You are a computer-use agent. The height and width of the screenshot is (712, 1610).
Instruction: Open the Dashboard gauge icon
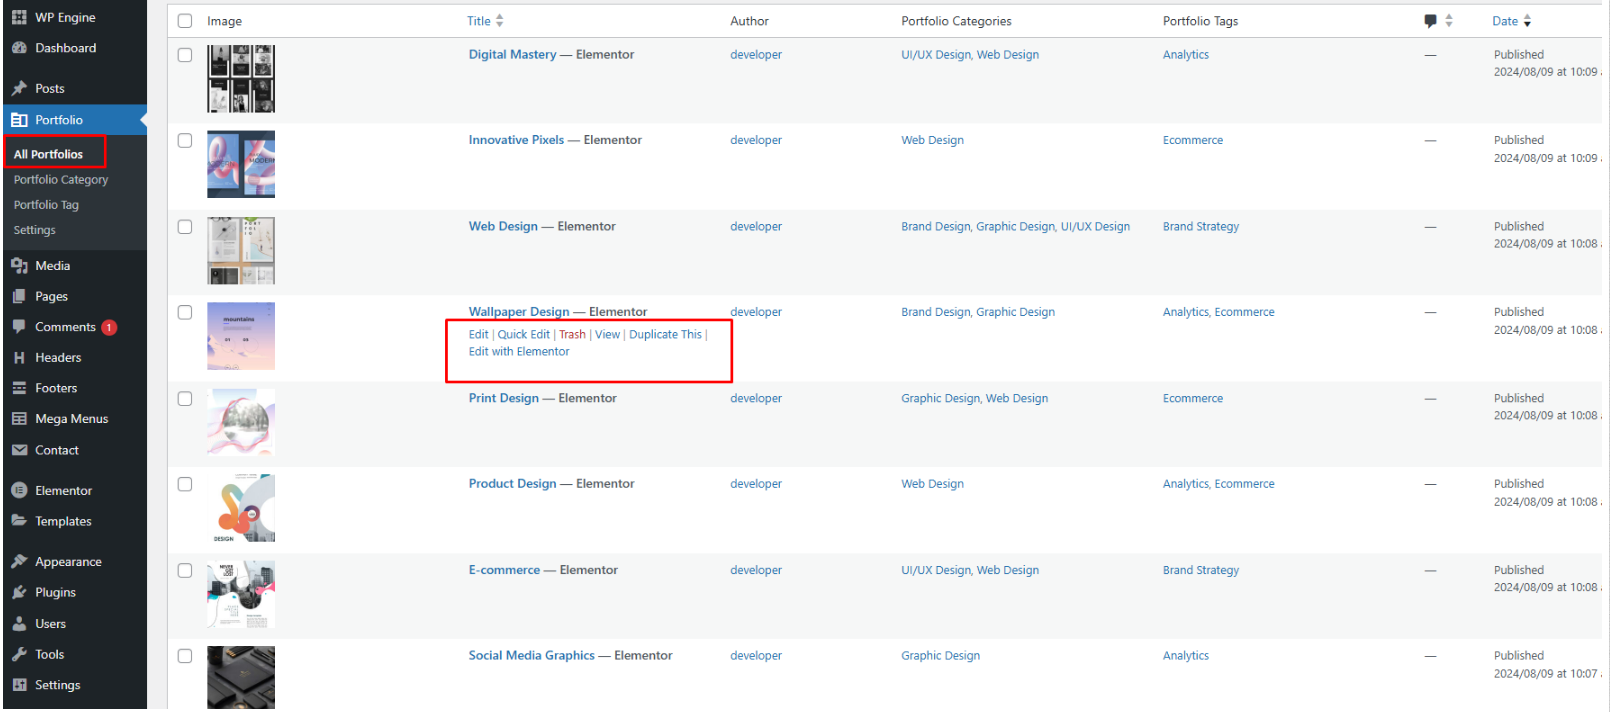point(19,48)
